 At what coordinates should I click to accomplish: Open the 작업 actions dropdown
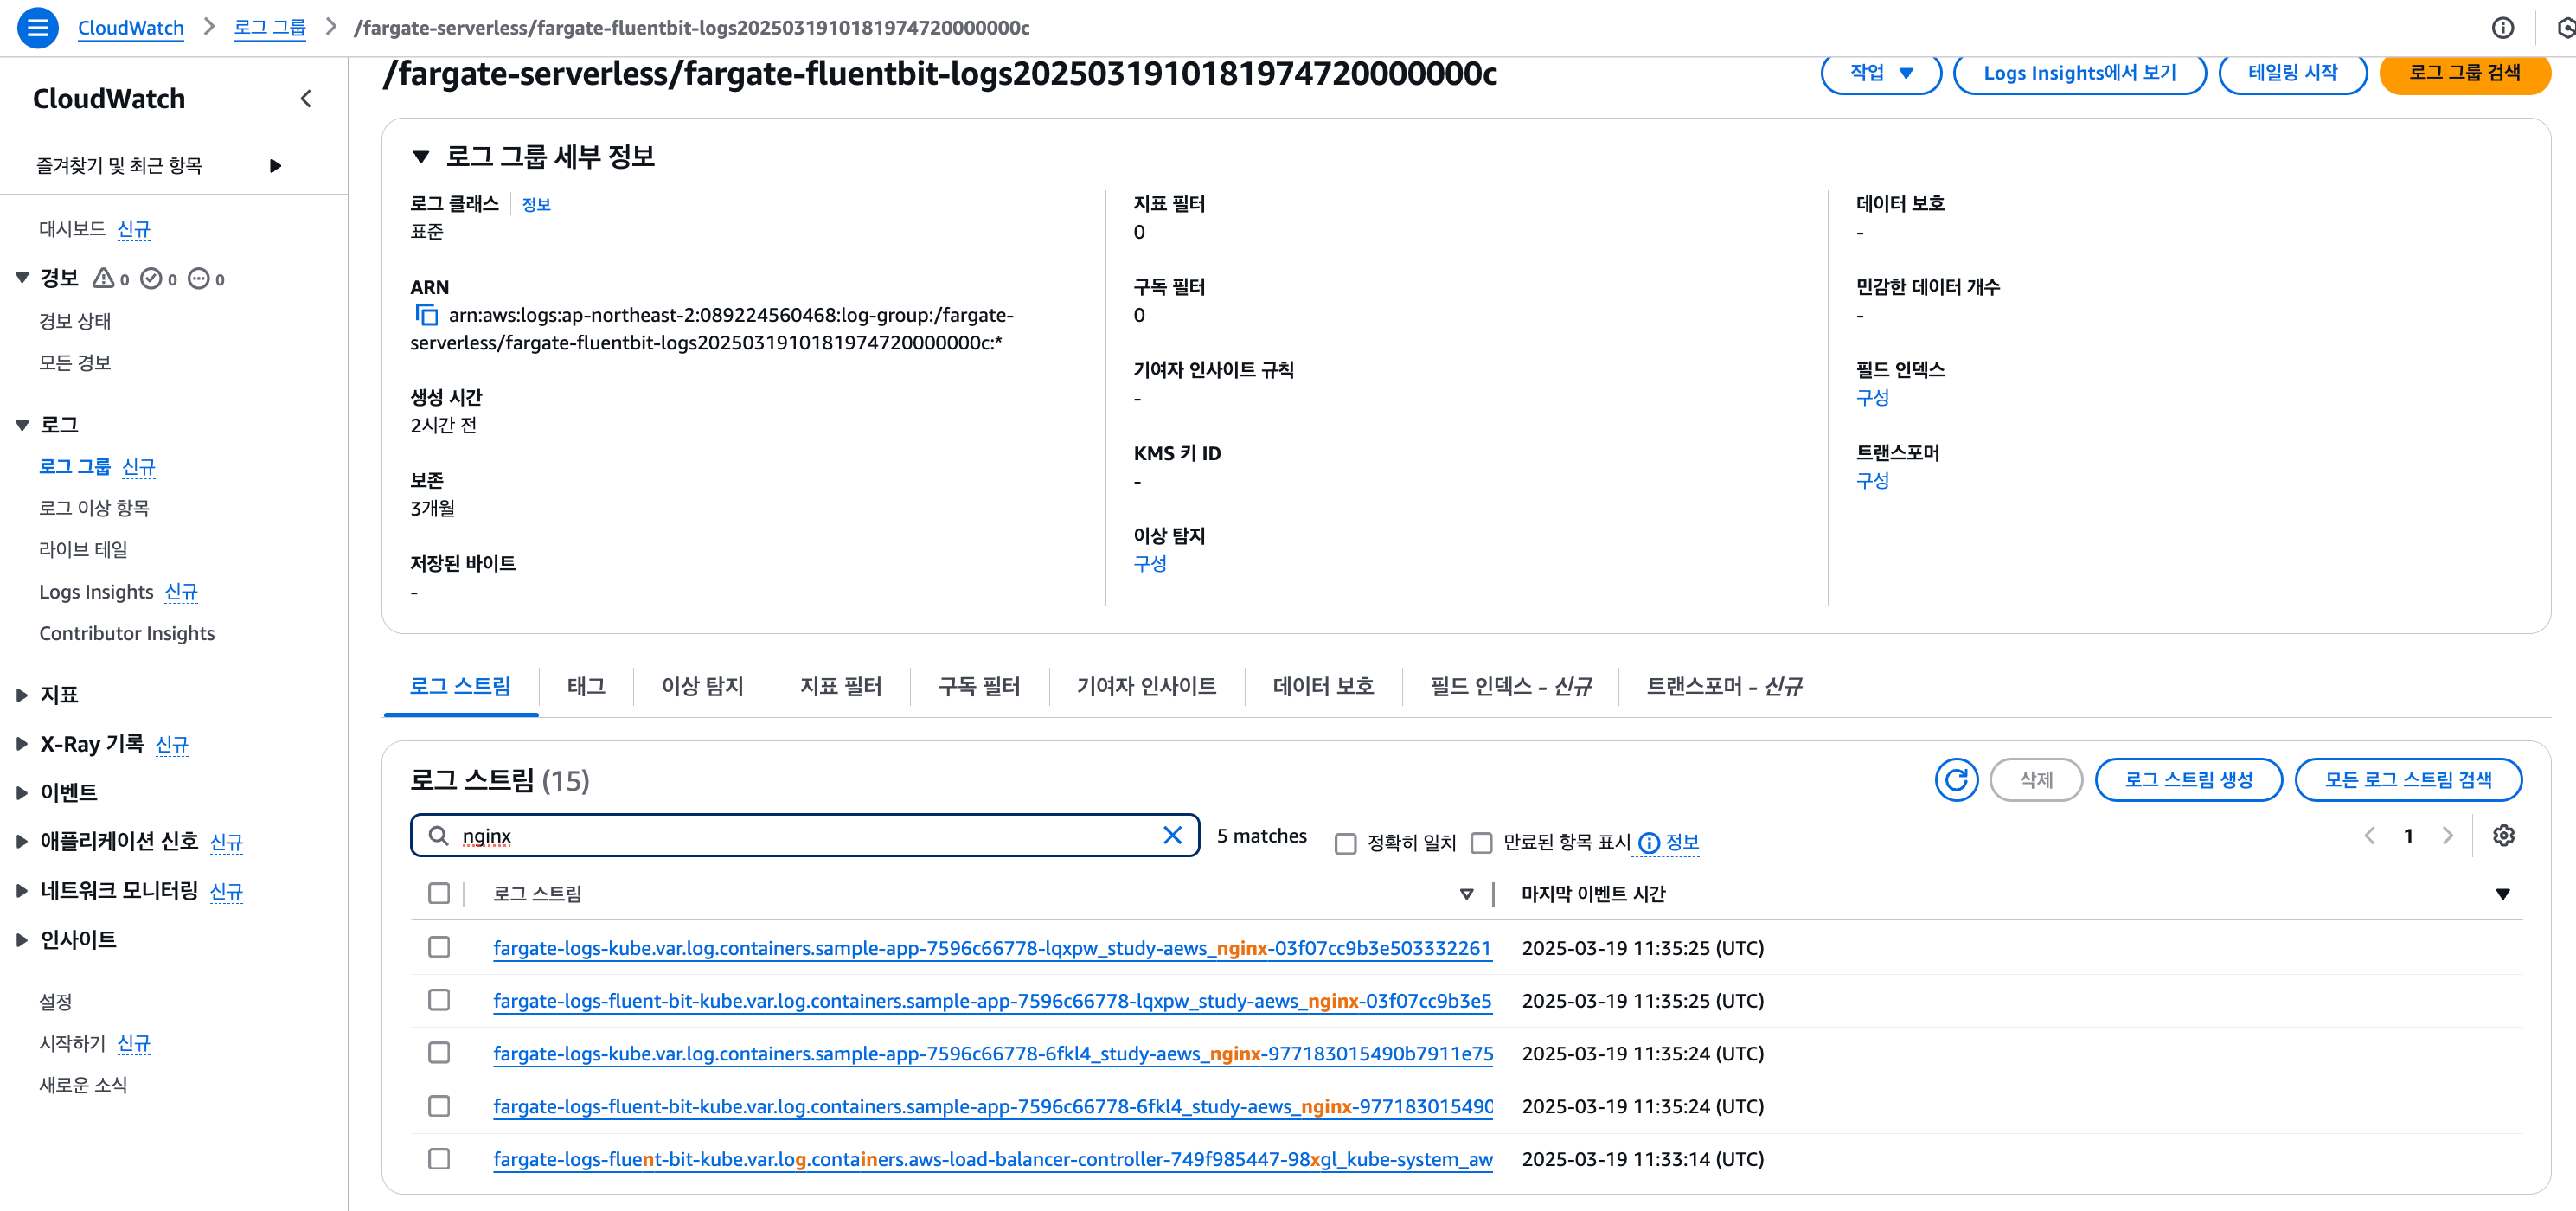(x=1880, y=73)
